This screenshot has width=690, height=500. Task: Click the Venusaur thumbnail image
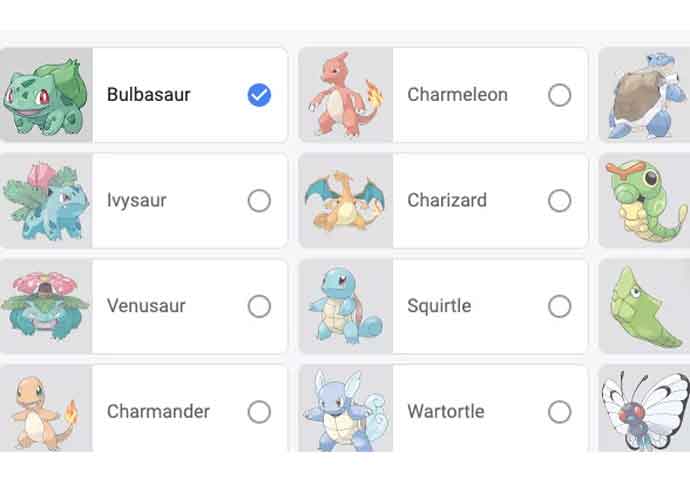tap(44, 306)
